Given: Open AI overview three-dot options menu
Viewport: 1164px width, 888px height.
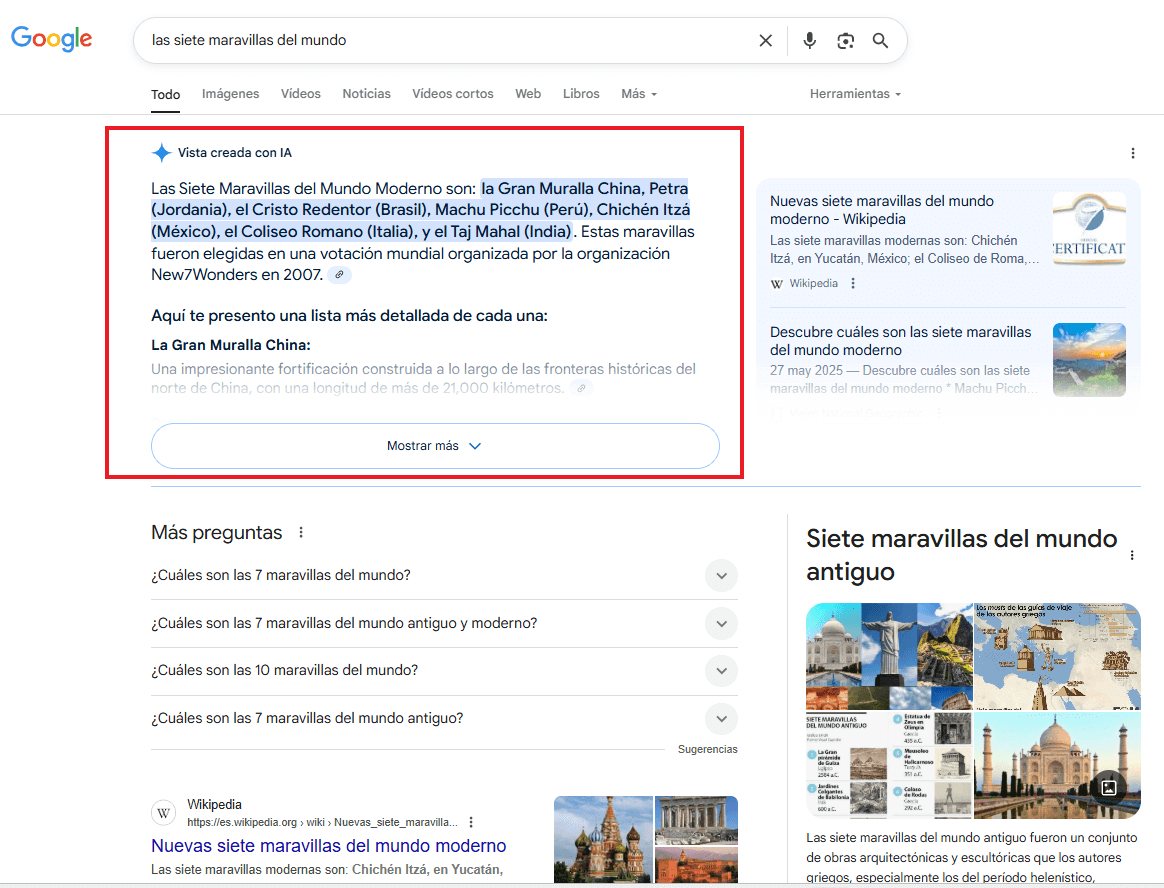Looking at the screenshot, I should point(1132,153).
